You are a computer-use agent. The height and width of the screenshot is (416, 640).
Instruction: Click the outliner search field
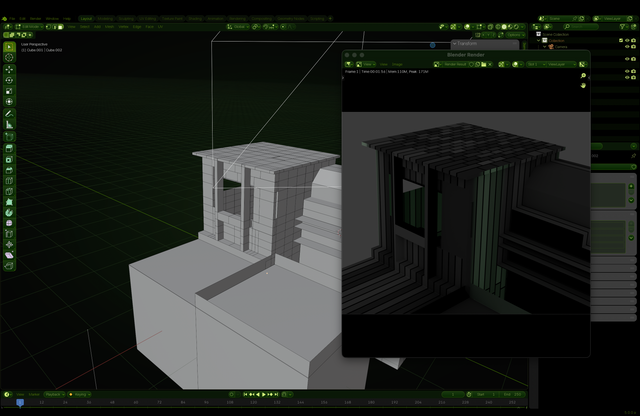(x=580, y=27)
